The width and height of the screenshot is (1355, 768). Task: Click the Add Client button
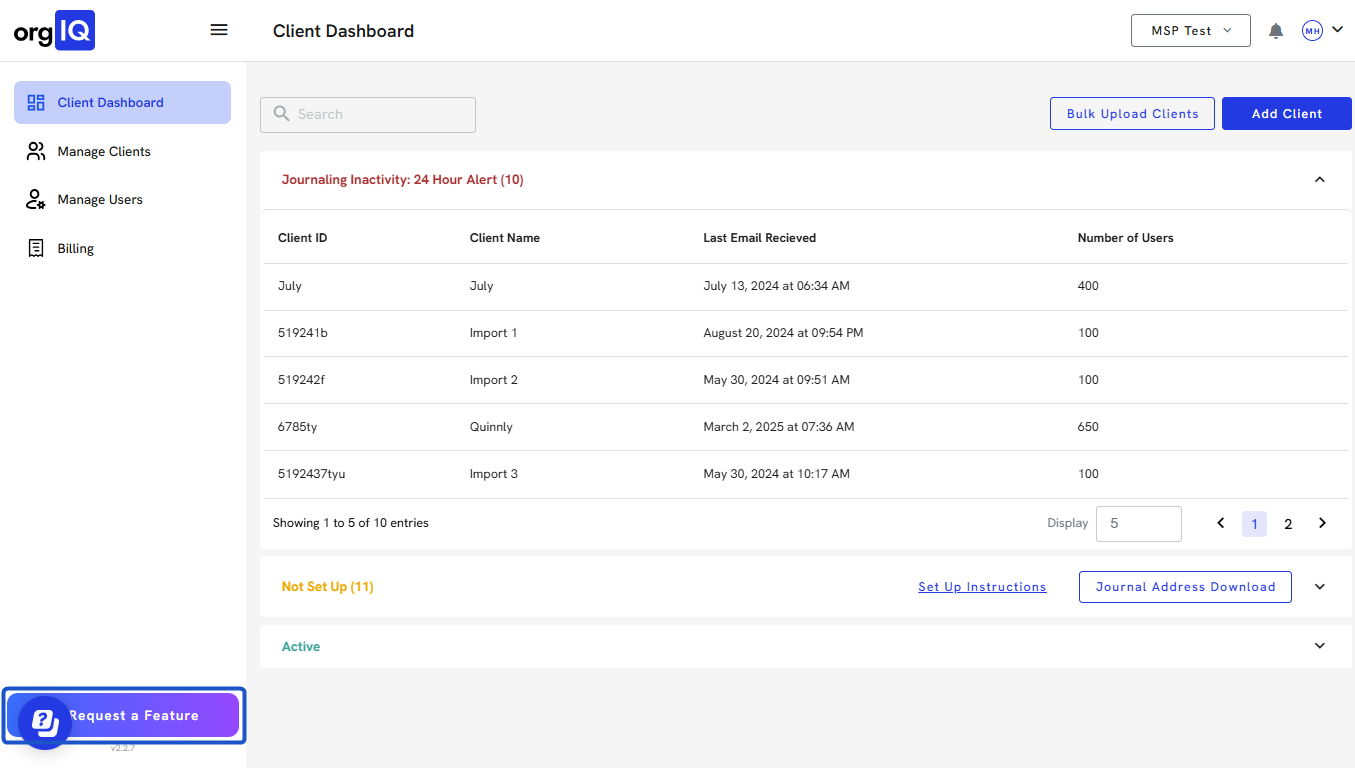(x=1286, y=114)
